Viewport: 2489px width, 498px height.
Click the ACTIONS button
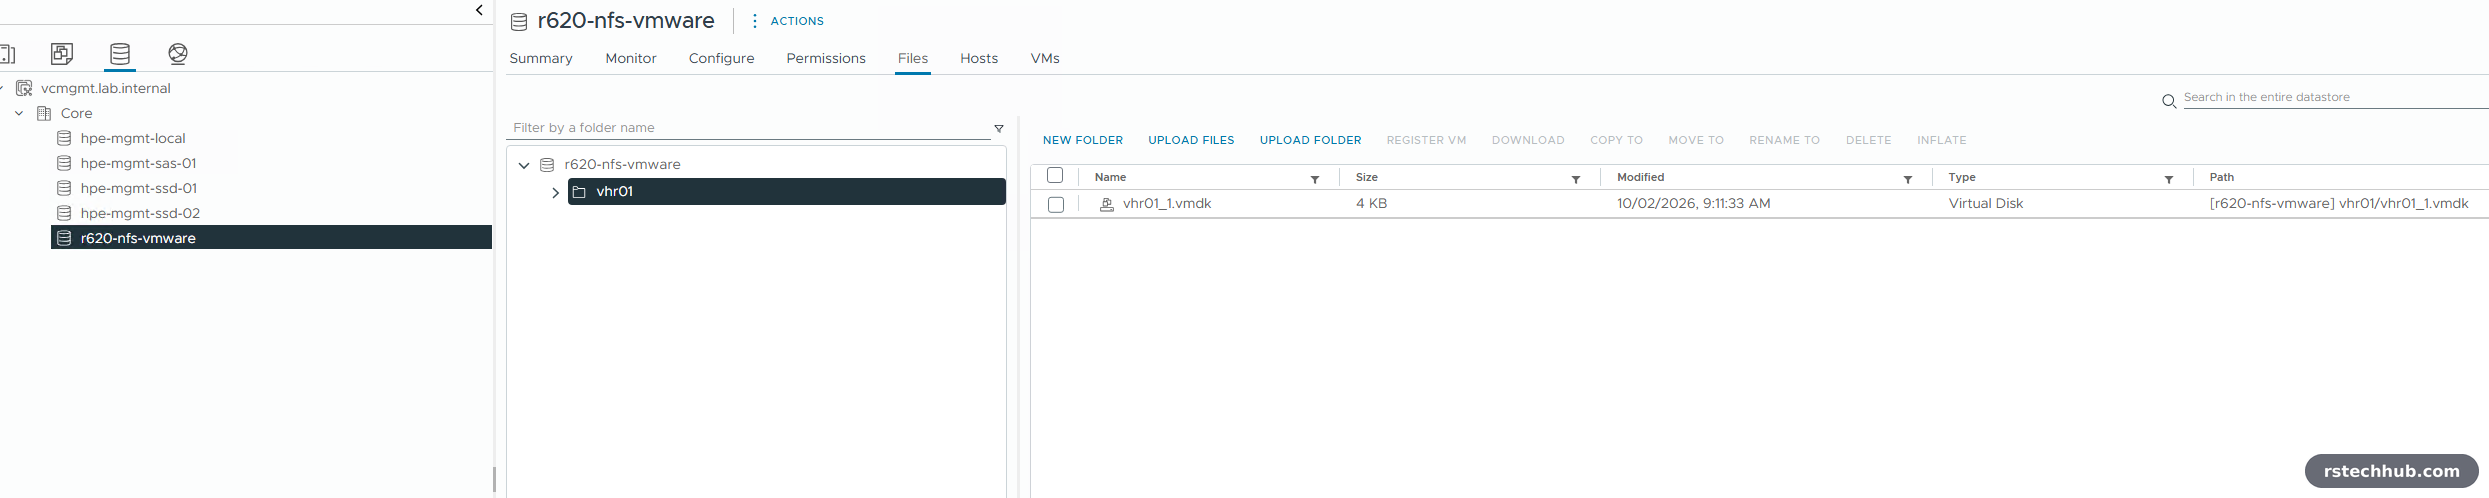coord(797,21)
